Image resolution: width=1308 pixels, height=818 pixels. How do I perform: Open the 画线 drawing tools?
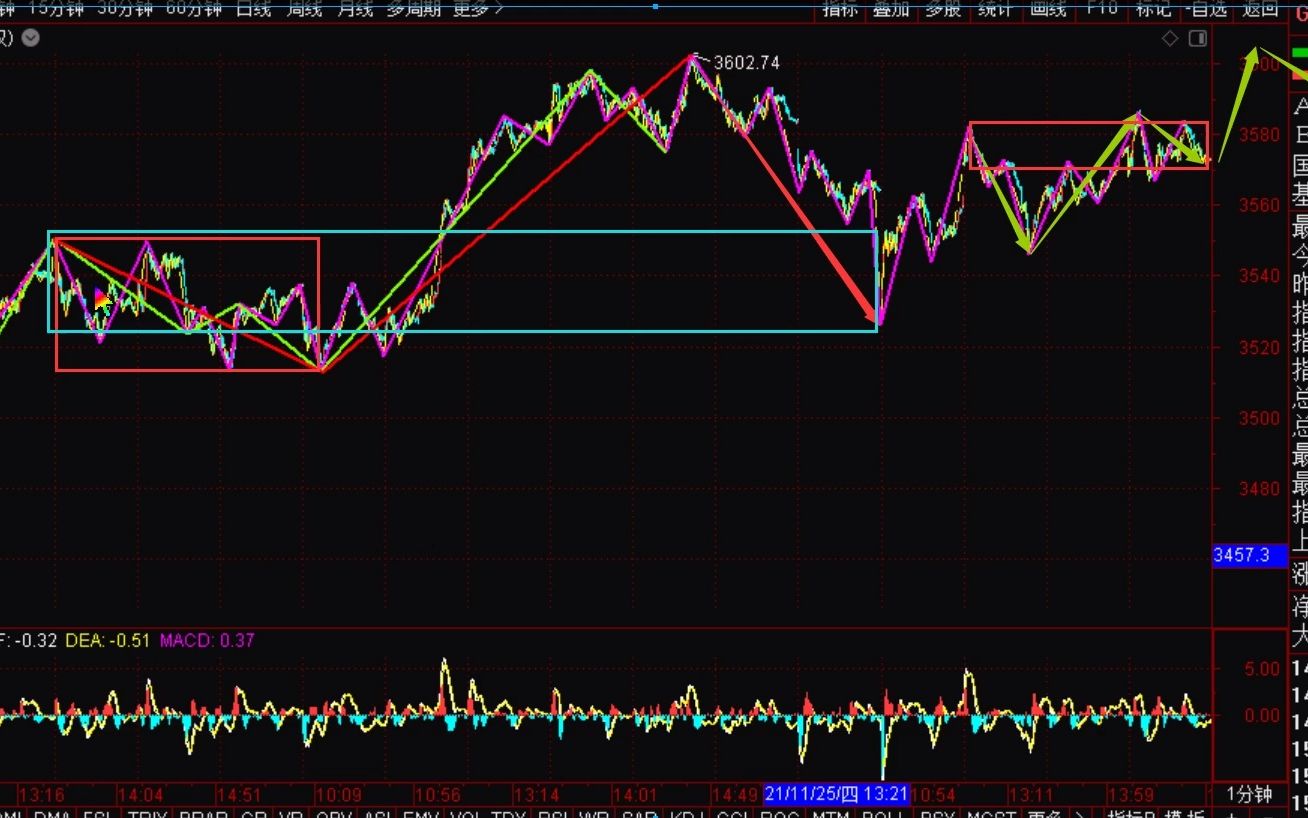[1048, 8]
